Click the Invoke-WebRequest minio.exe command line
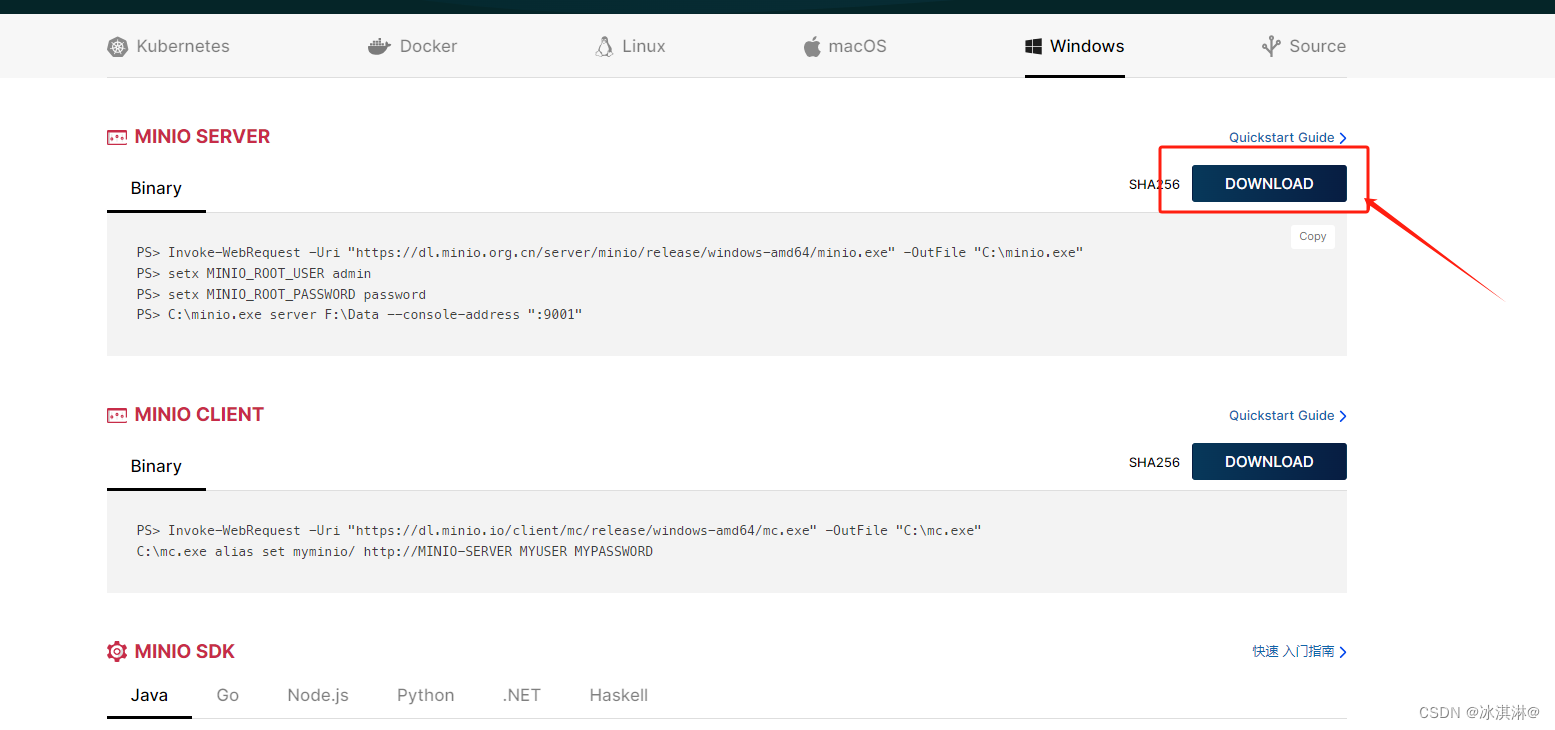Image resolution: width=1555 pixels, height=730 pixels. [x=610, y=253]
